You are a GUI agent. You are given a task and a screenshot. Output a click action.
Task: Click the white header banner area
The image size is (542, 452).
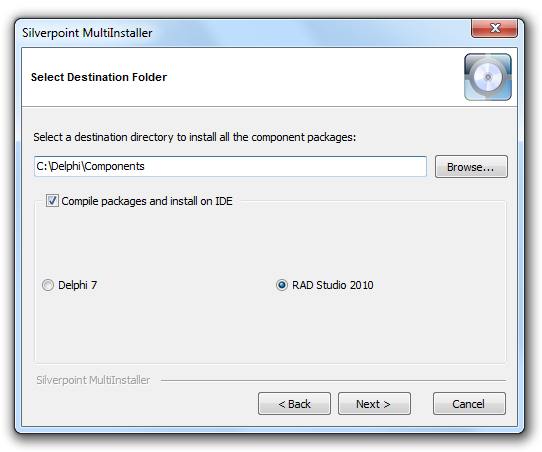coord(242,77)
